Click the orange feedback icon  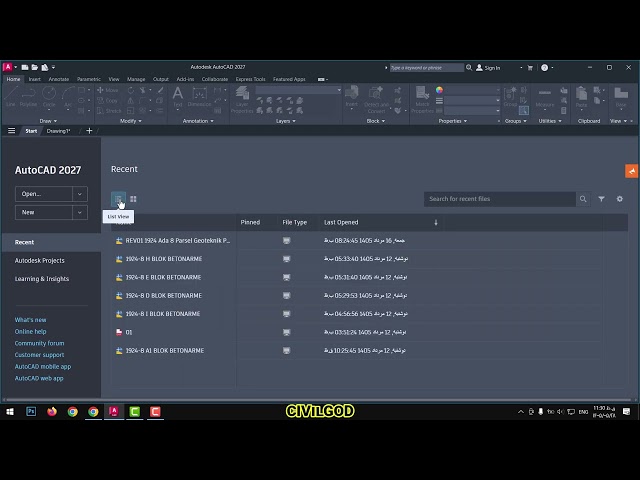pyautogui.click(x=631, y=171)
